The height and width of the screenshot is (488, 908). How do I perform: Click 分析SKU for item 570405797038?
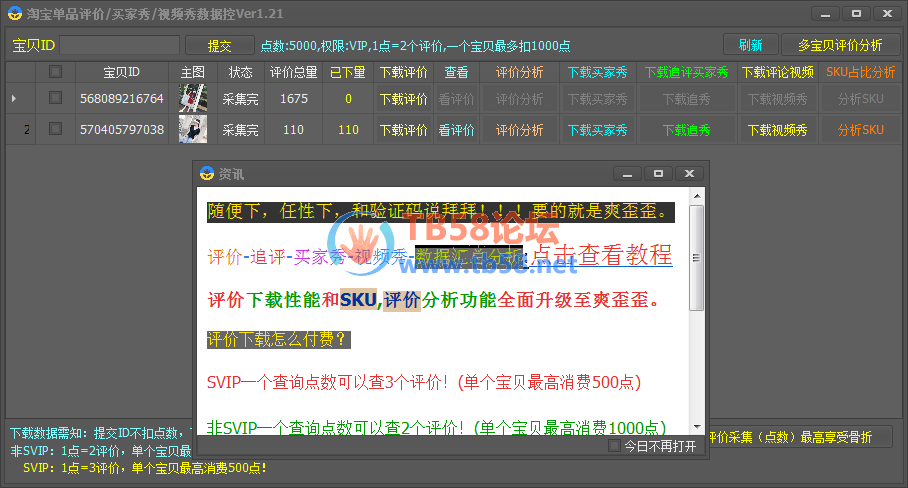(861, 130)
